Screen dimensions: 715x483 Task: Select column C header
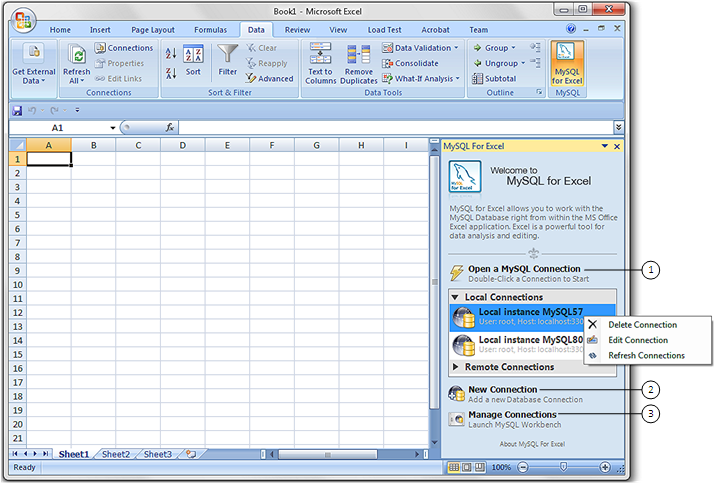pos(138,145)
